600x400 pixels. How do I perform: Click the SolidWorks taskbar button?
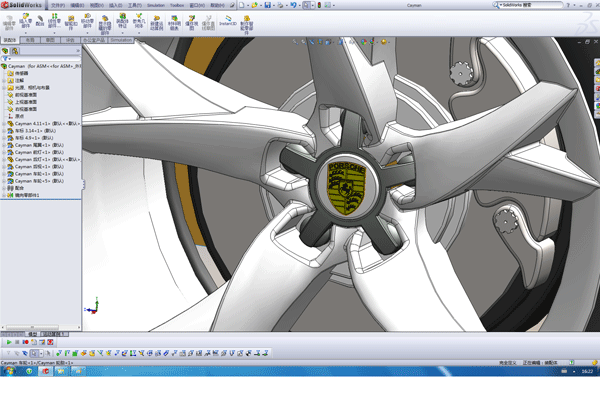click(45, 371)
